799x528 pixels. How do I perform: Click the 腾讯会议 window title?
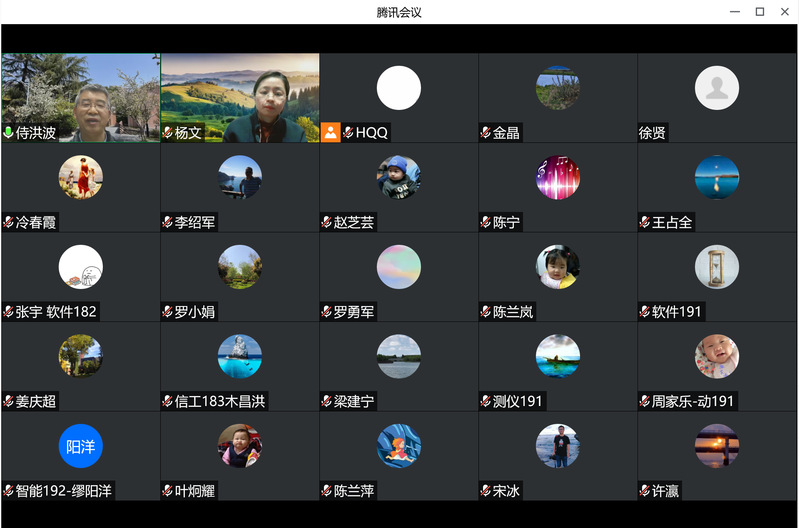click(x=399, y=12)
